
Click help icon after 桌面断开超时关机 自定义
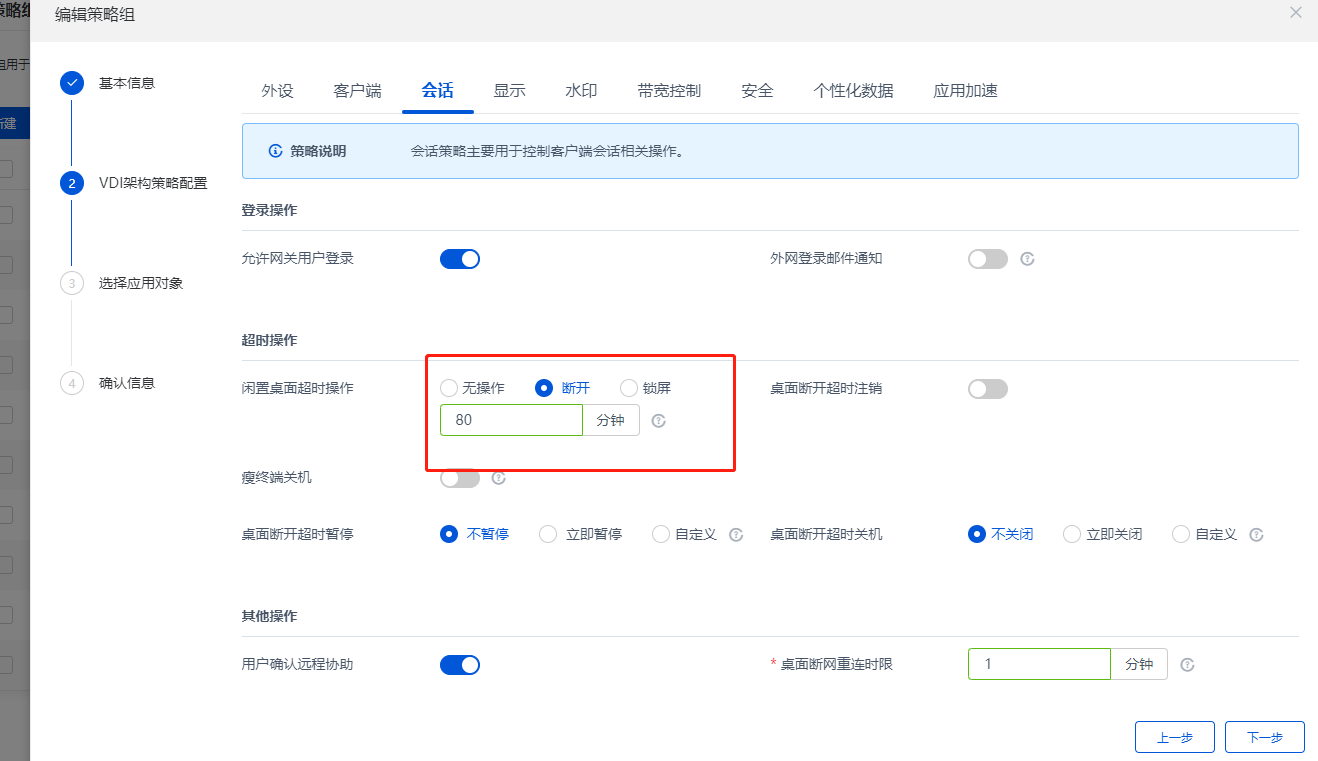1257,535
